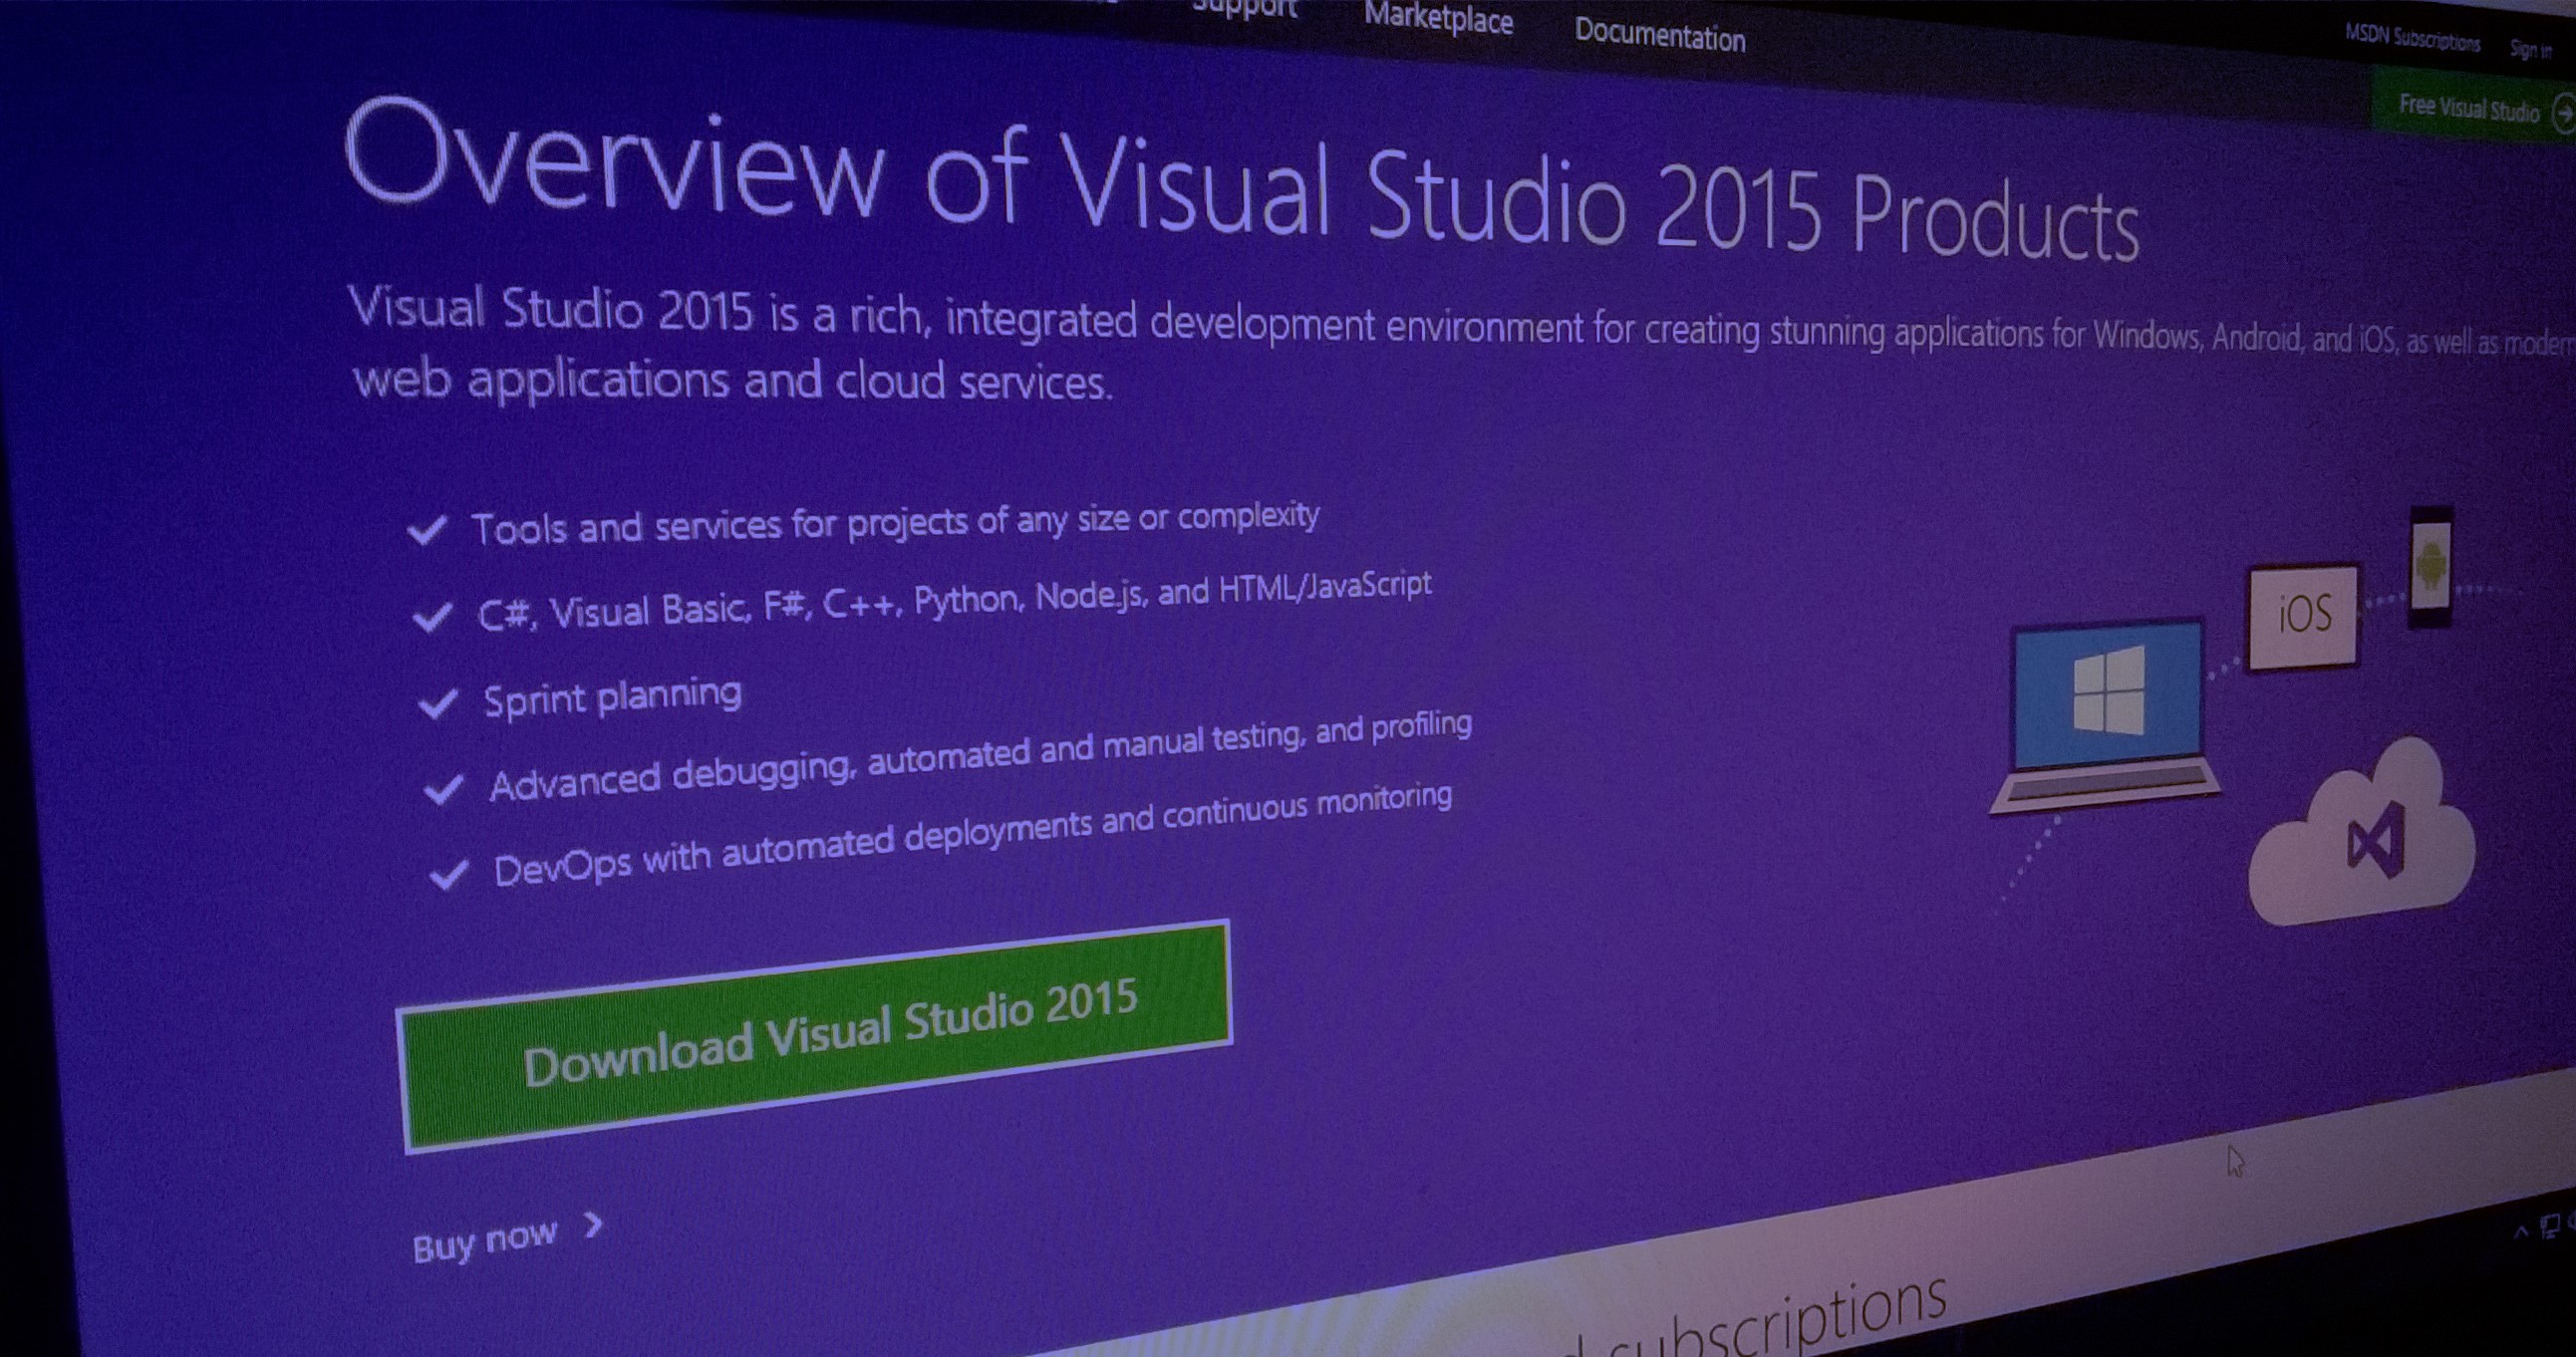2576x1357 pixels.
Task: Open the Documentation menu item
Action: [1660, 36]
